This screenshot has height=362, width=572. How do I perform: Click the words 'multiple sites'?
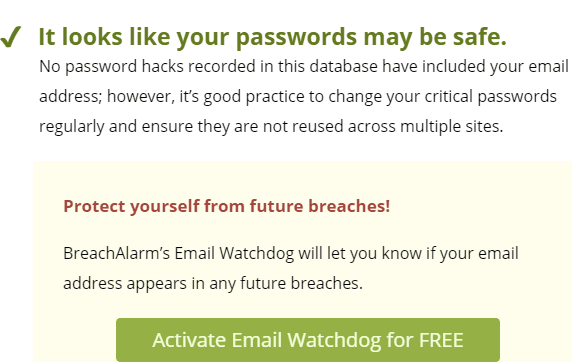(452, 127)
